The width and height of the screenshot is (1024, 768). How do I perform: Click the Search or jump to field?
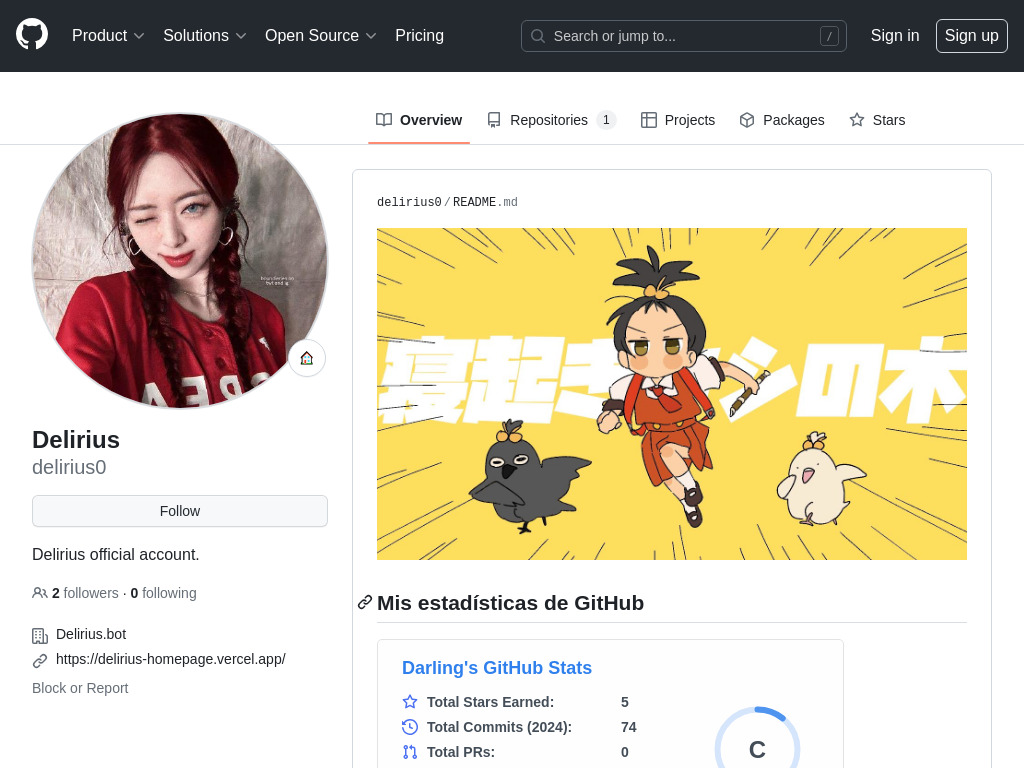[x=684, y=36]
